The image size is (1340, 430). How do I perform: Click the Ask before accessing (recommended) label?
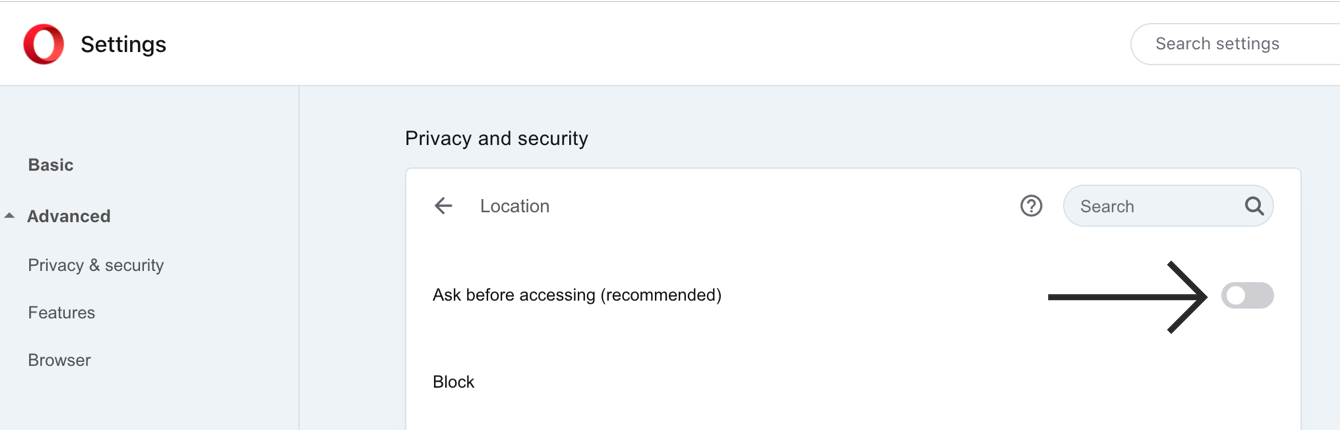(x=577, y=295)
